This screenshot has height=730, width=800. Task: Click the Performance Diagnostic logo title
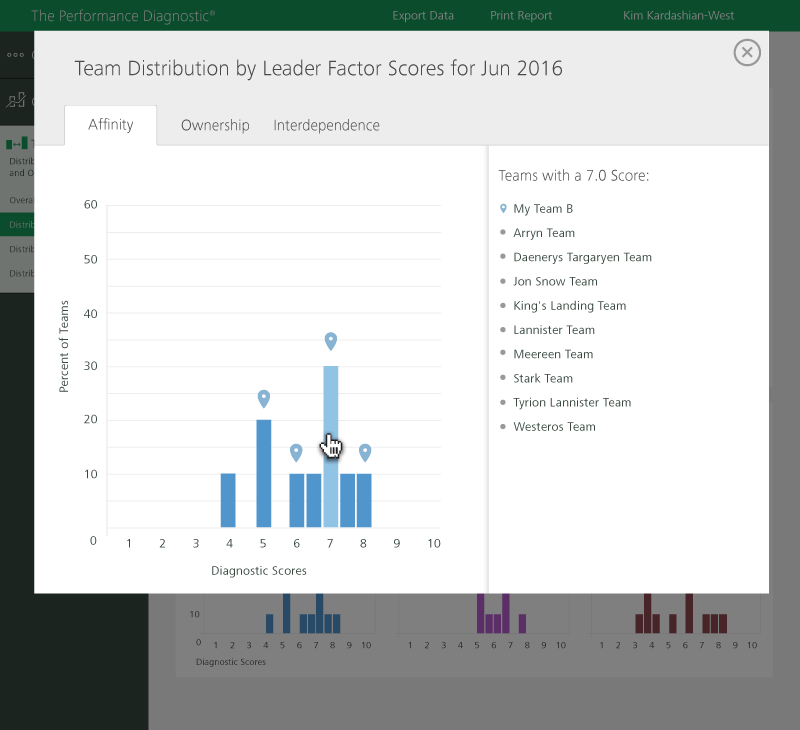pyautogui.click(x=122, y=16)
